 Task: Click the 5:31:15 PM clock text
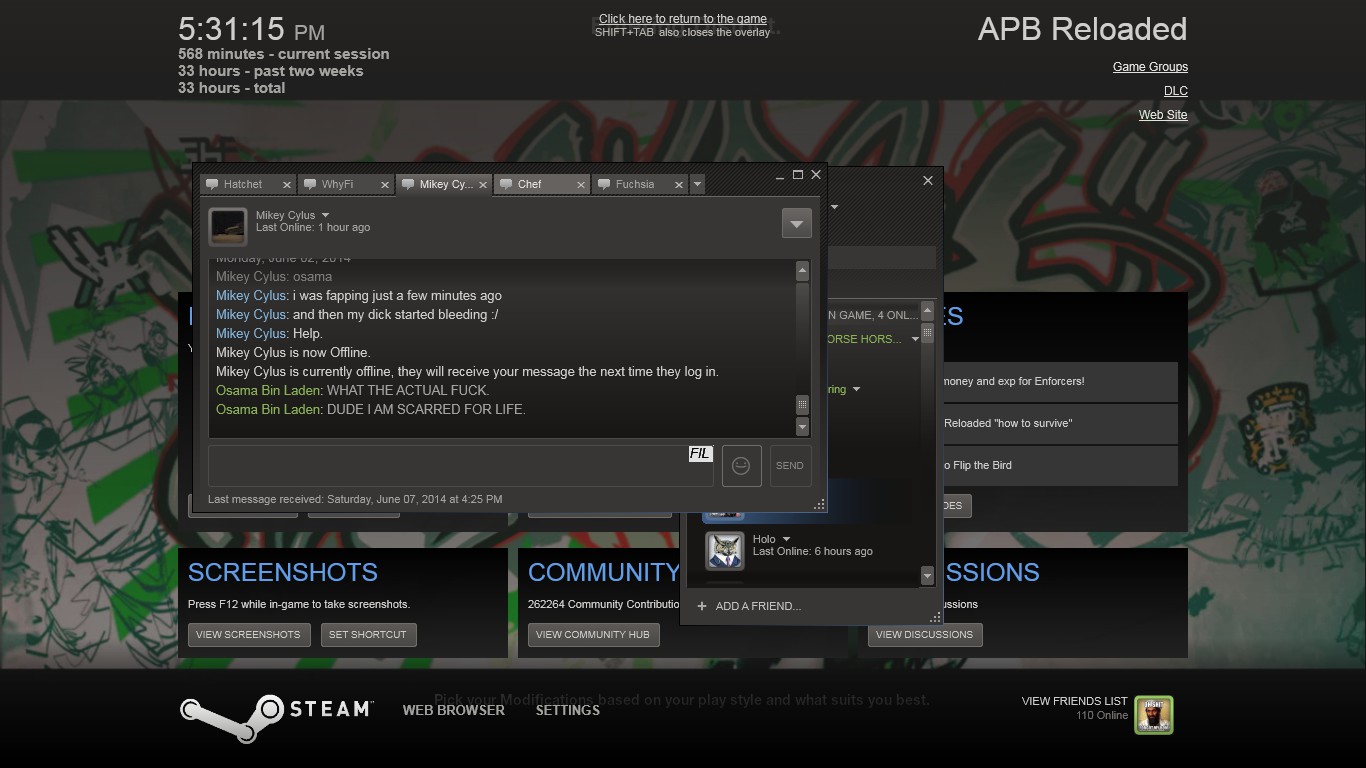click(x=251, y=30)
